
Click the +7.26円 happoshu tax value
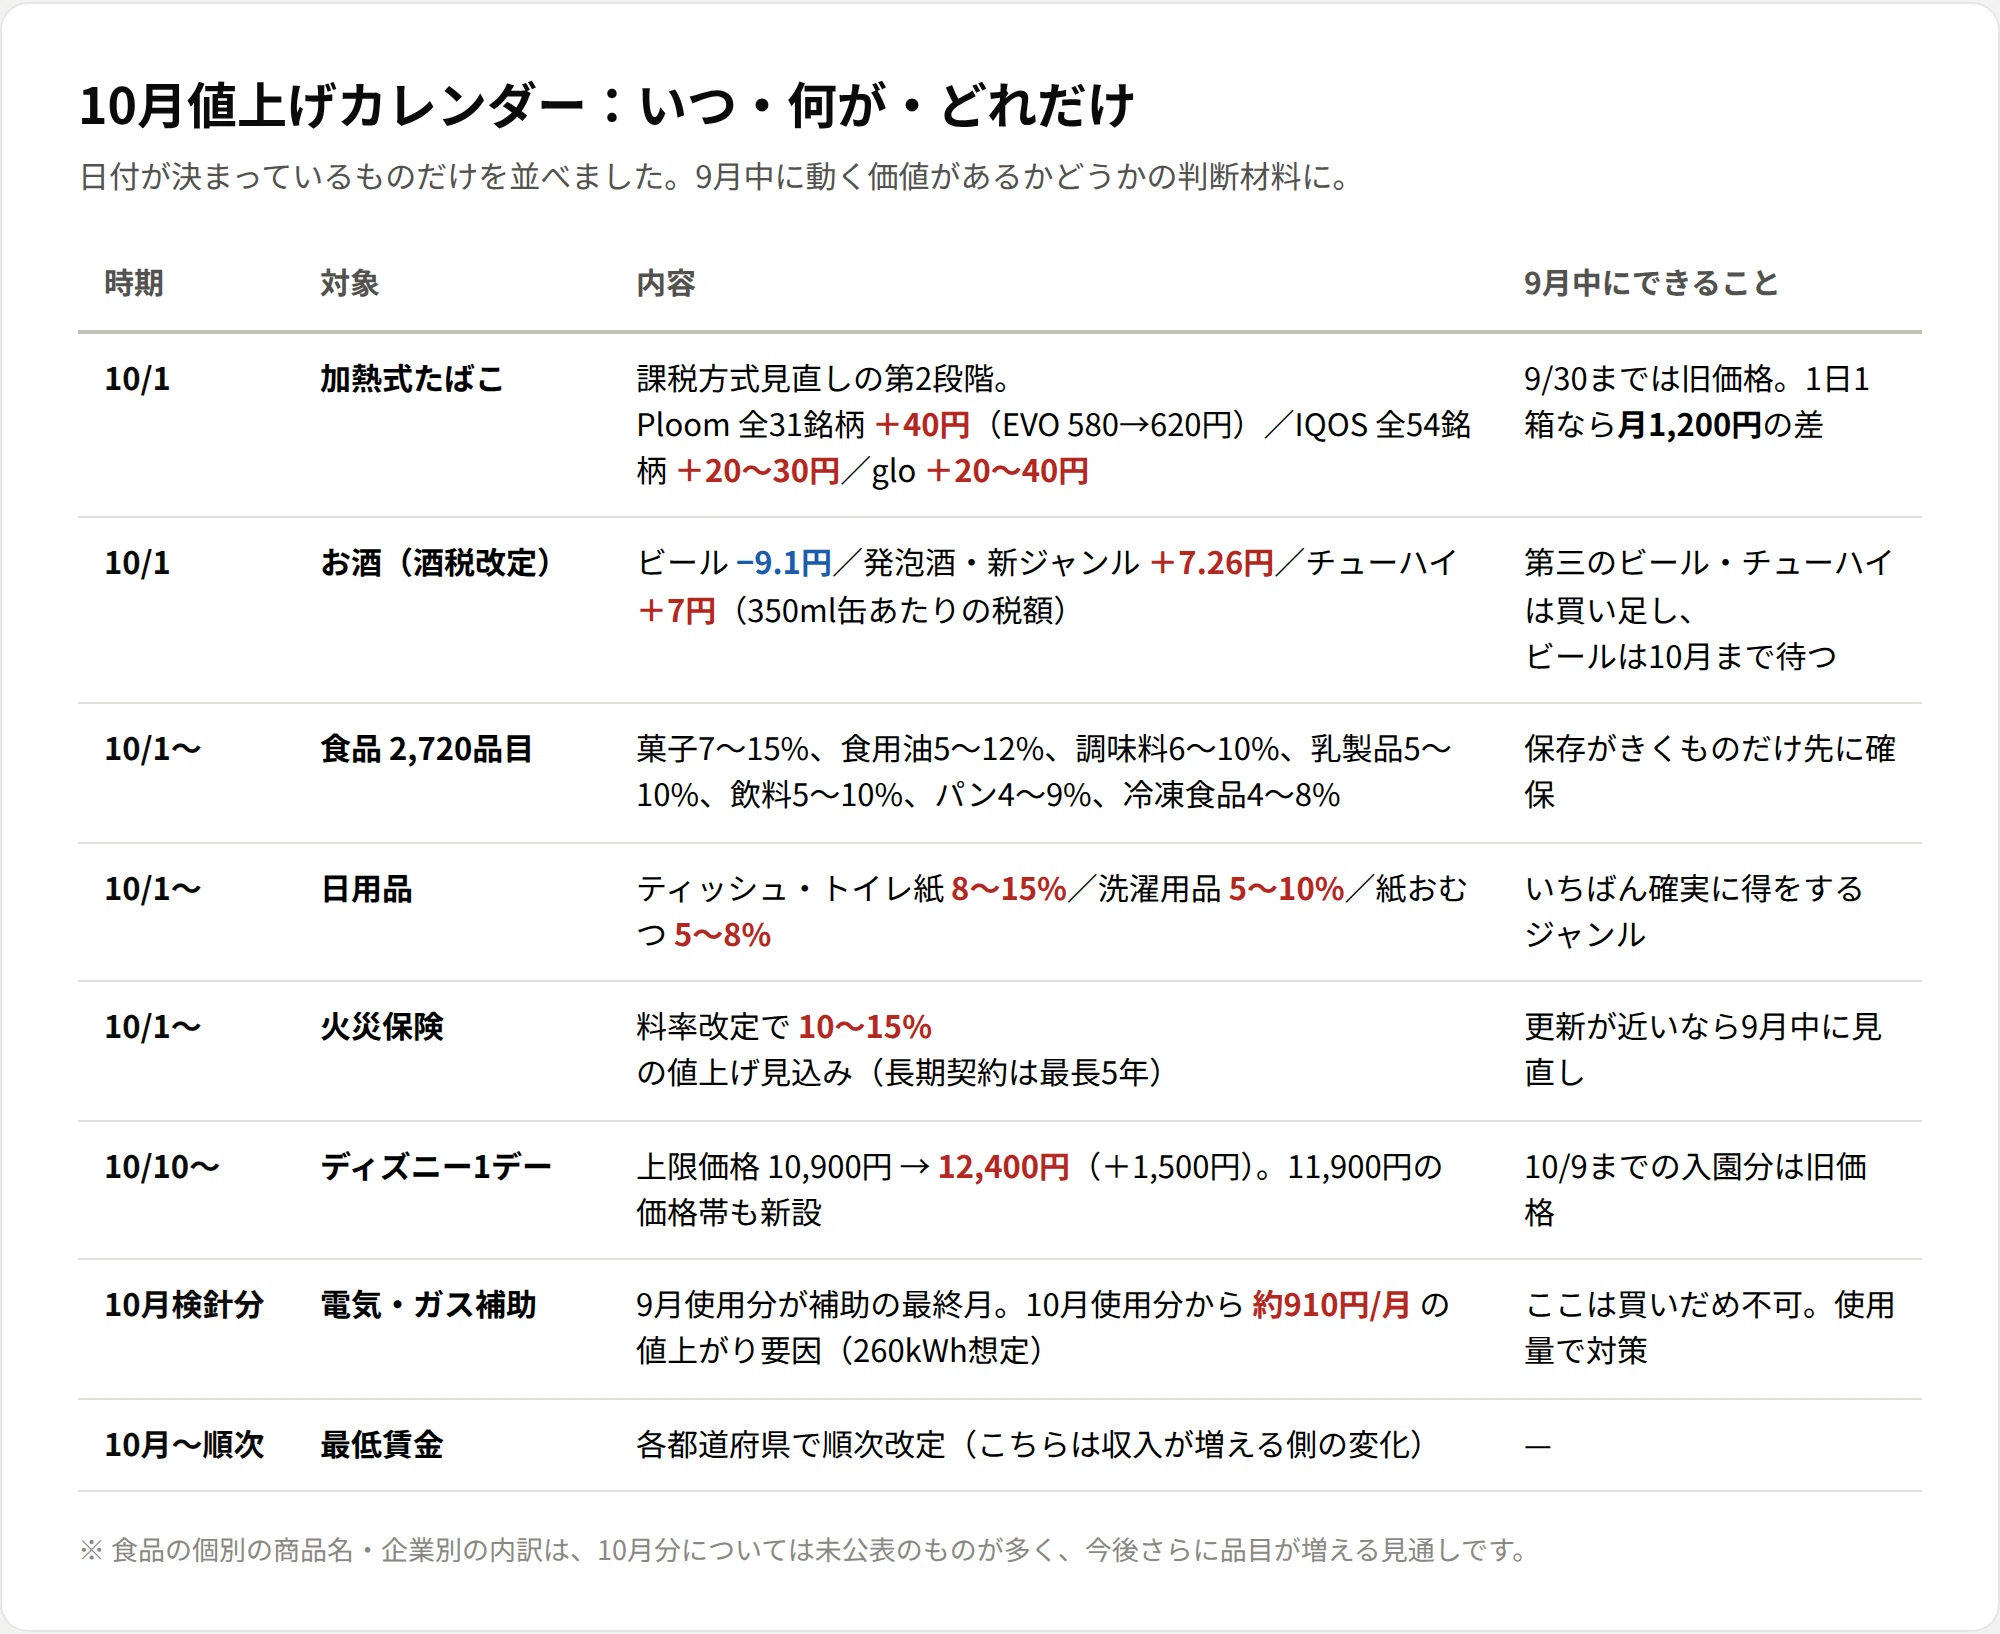point(1212,563)
